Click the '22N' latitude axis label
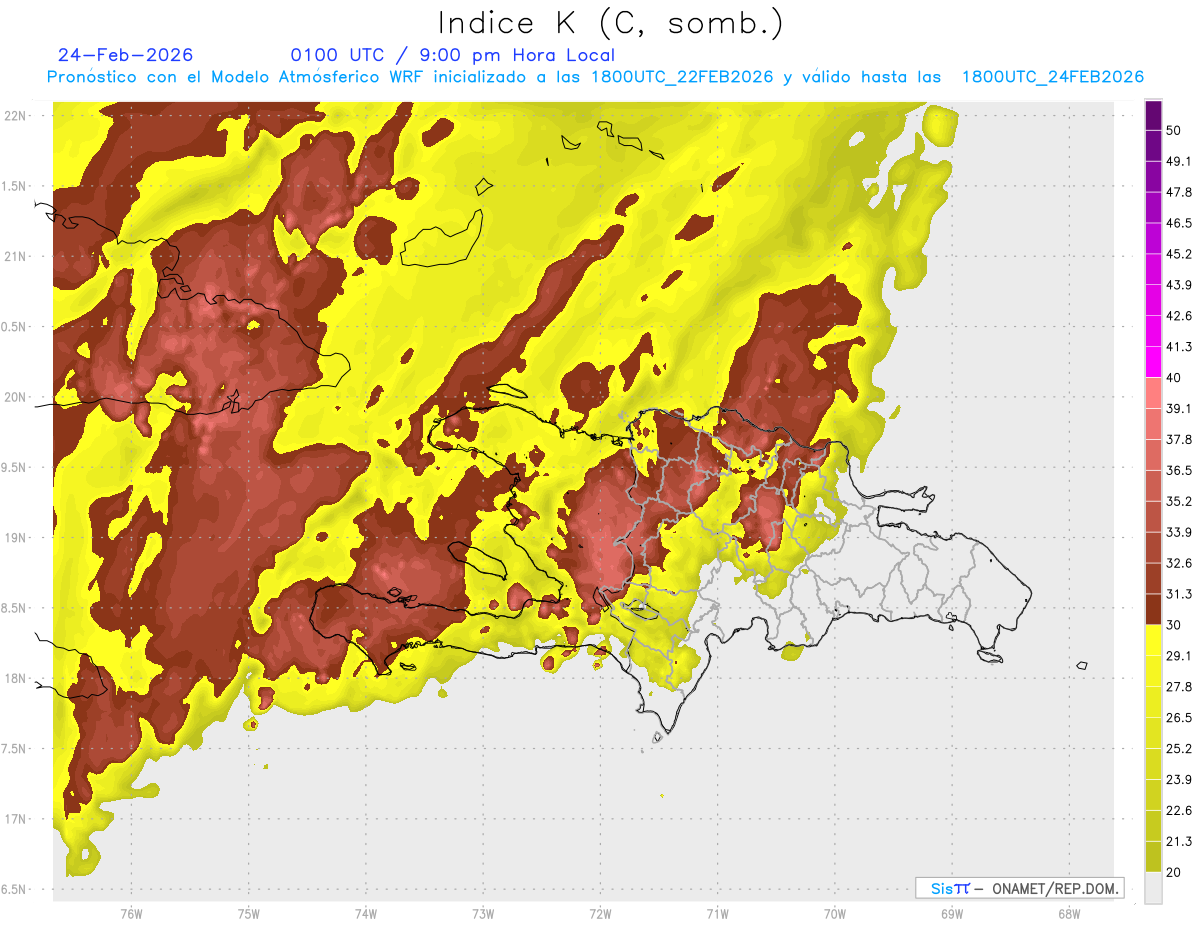 [17, 115]
